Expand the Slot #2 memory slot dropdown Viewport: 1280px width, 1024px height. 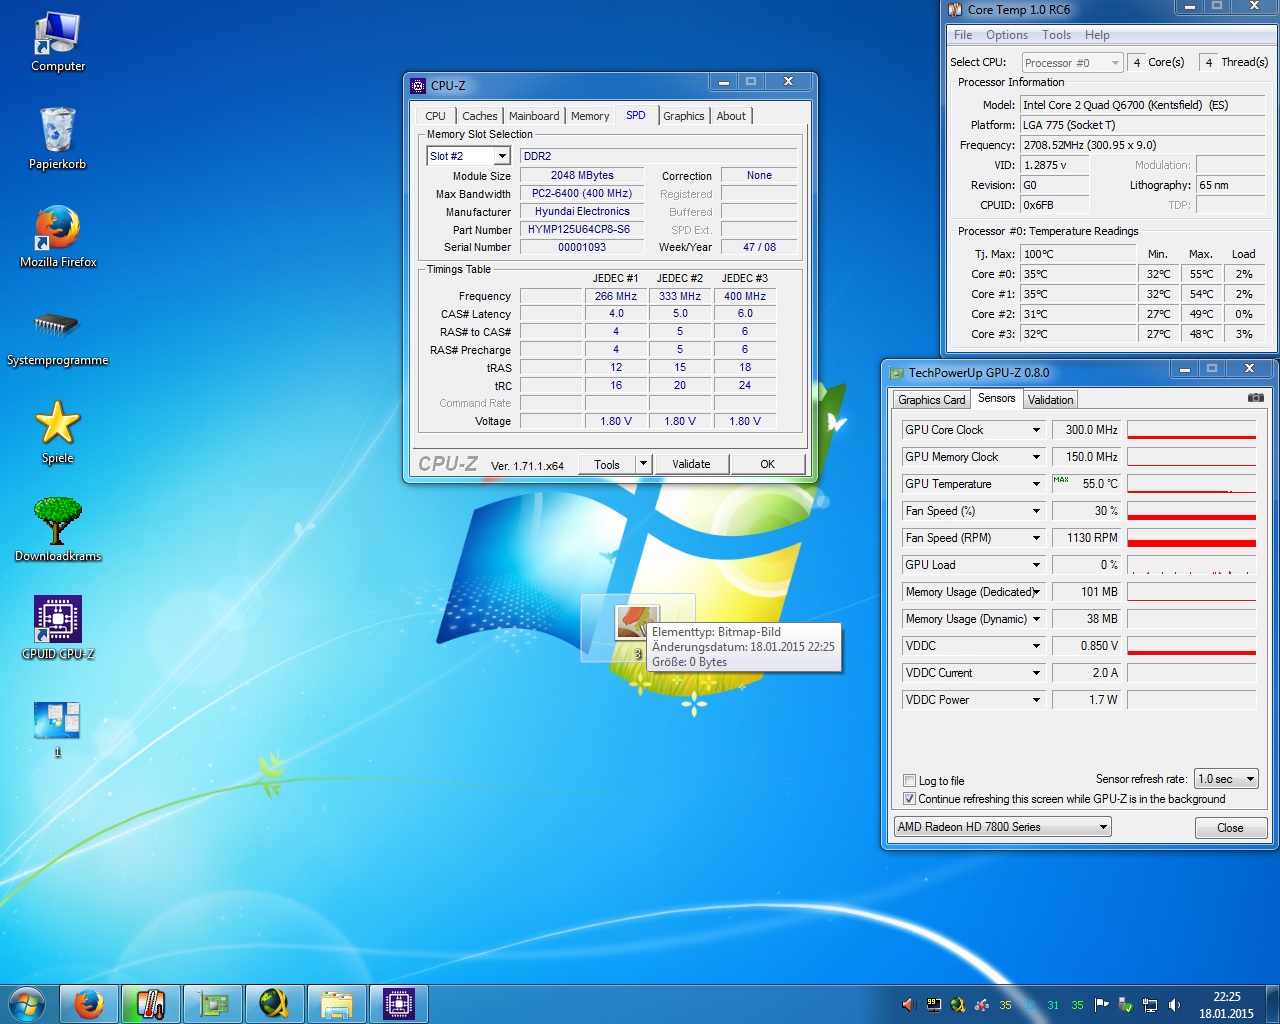(x=502, y=156)
